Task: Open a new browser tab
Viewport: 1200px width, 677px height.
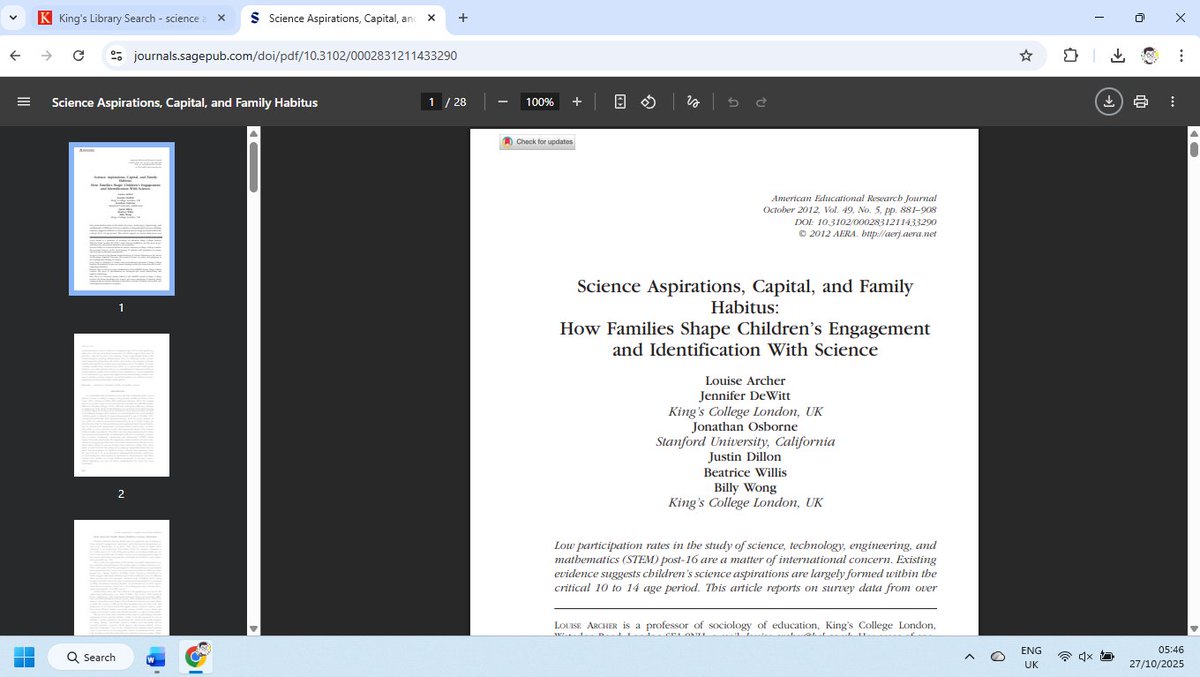Action: pos(463,18)
